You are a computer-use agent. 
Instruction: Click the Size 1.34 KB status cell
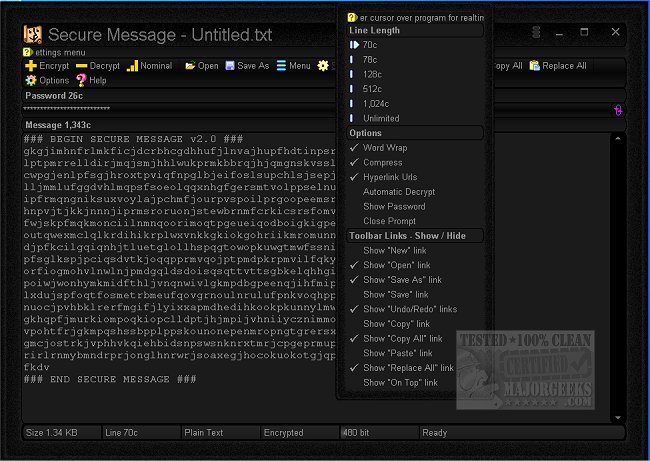click(x=62, y=433)
